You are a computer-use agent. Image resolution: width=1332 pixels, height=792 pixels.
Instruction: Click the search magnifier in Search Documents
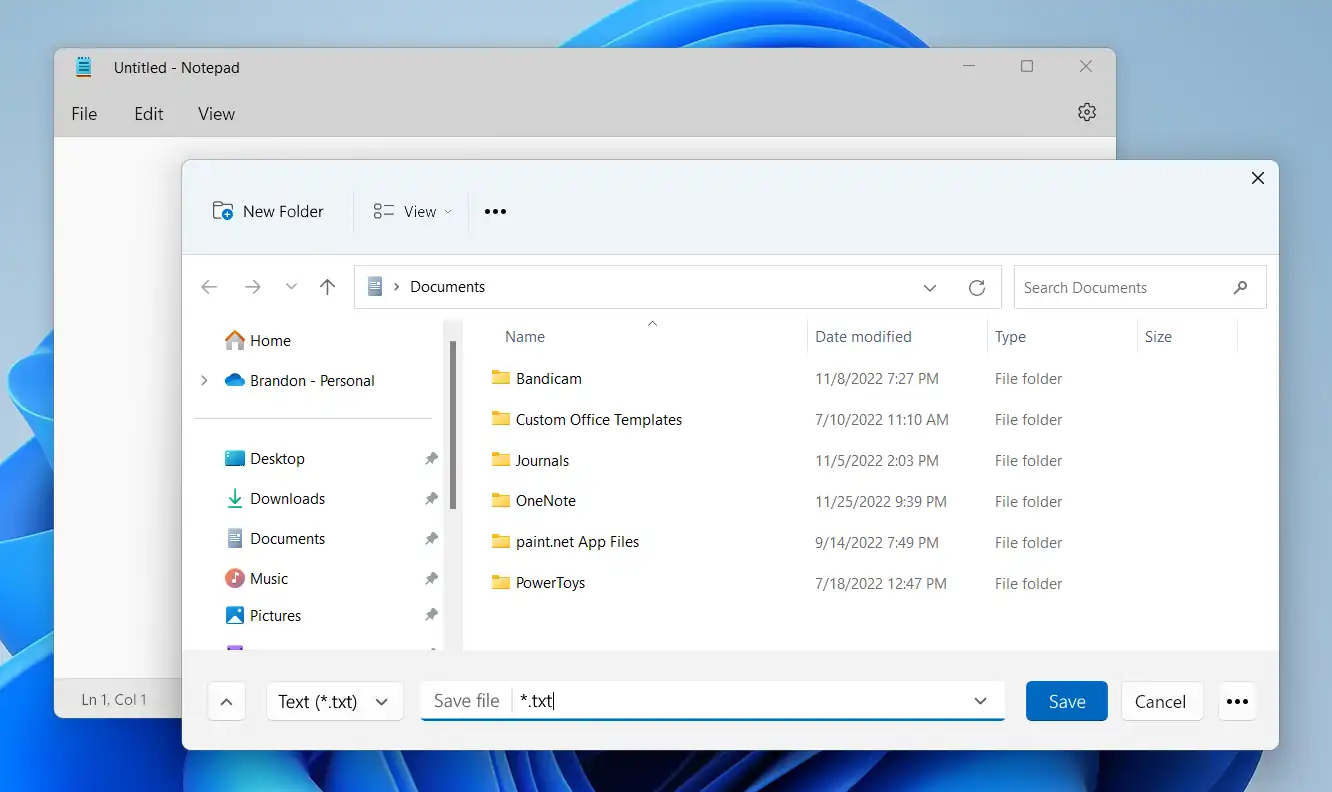(x=1240, y=287)
